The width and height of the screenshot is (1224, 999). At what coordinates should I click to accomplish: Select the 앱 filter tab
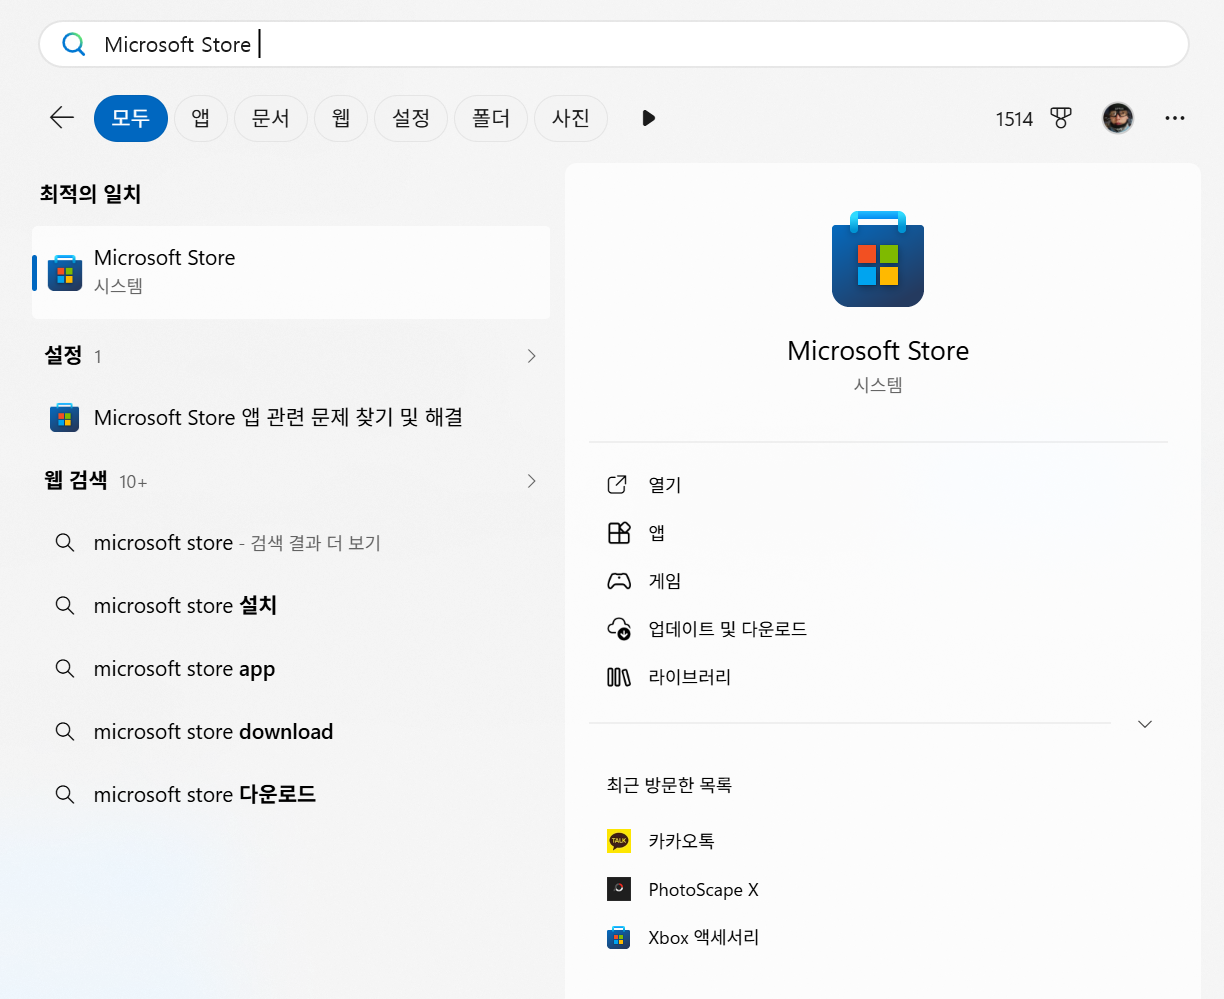pyautogui.click(x=201, y=118)
